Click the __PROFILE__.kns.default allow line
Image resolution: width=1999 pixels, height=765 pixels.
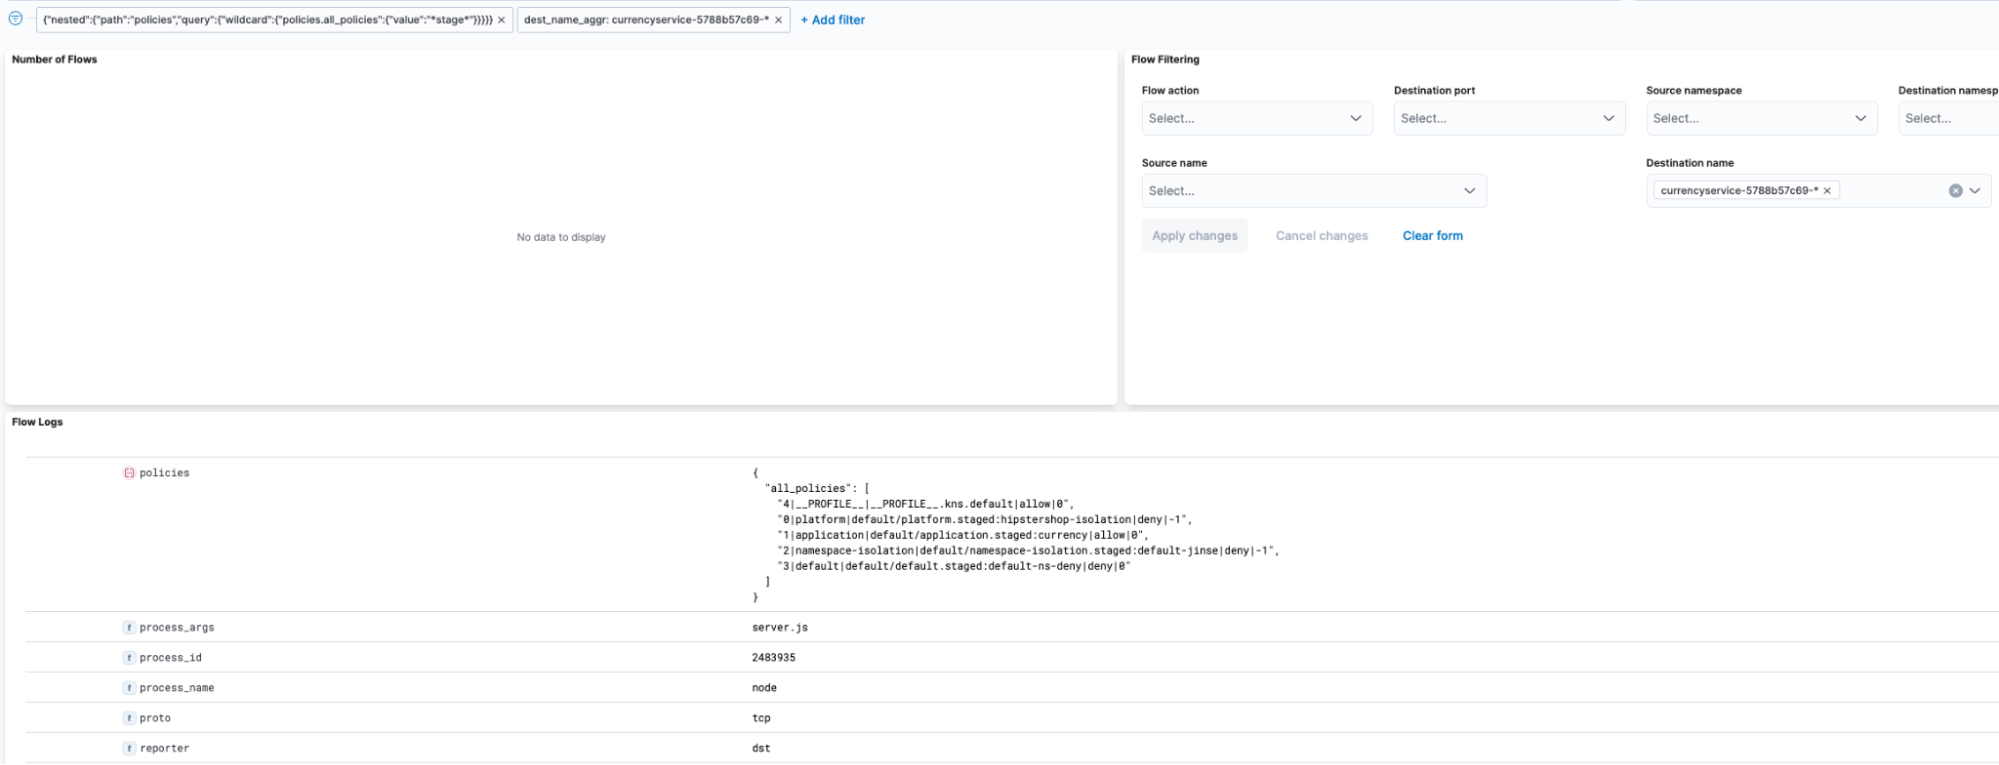pos(926,504)
